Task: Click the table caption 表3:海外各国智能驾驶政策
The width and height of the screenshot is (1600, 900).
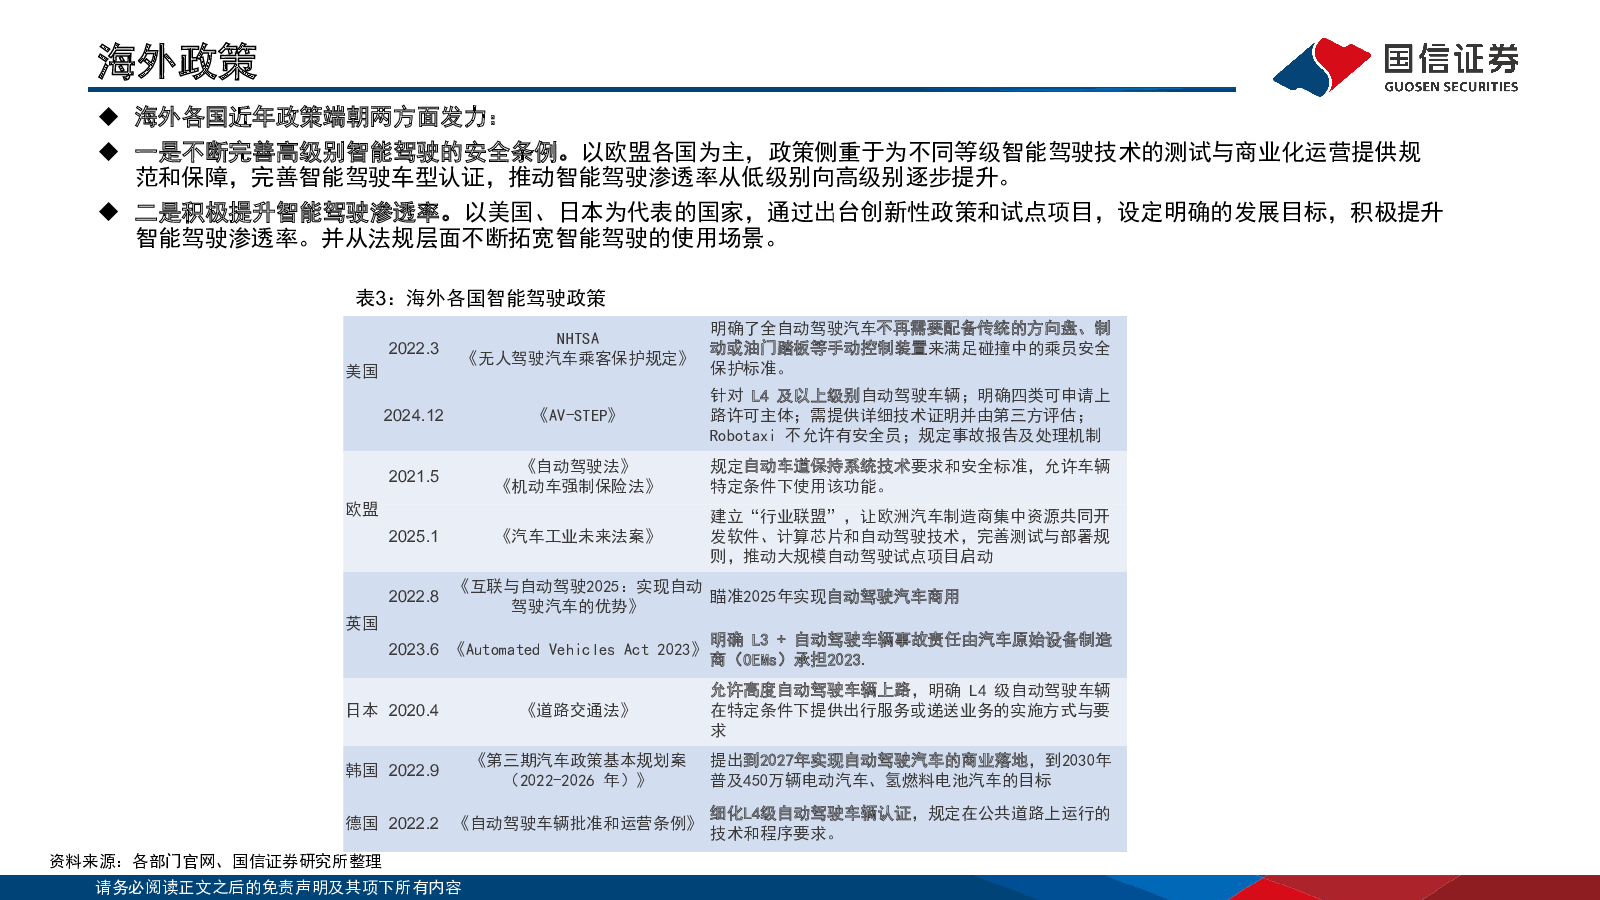Action: point(480,298)
